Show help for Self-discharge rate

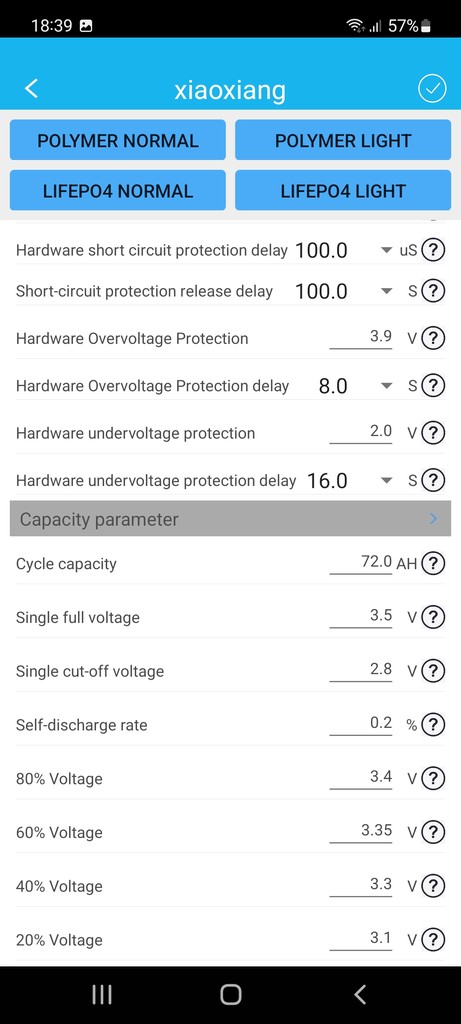432,724
